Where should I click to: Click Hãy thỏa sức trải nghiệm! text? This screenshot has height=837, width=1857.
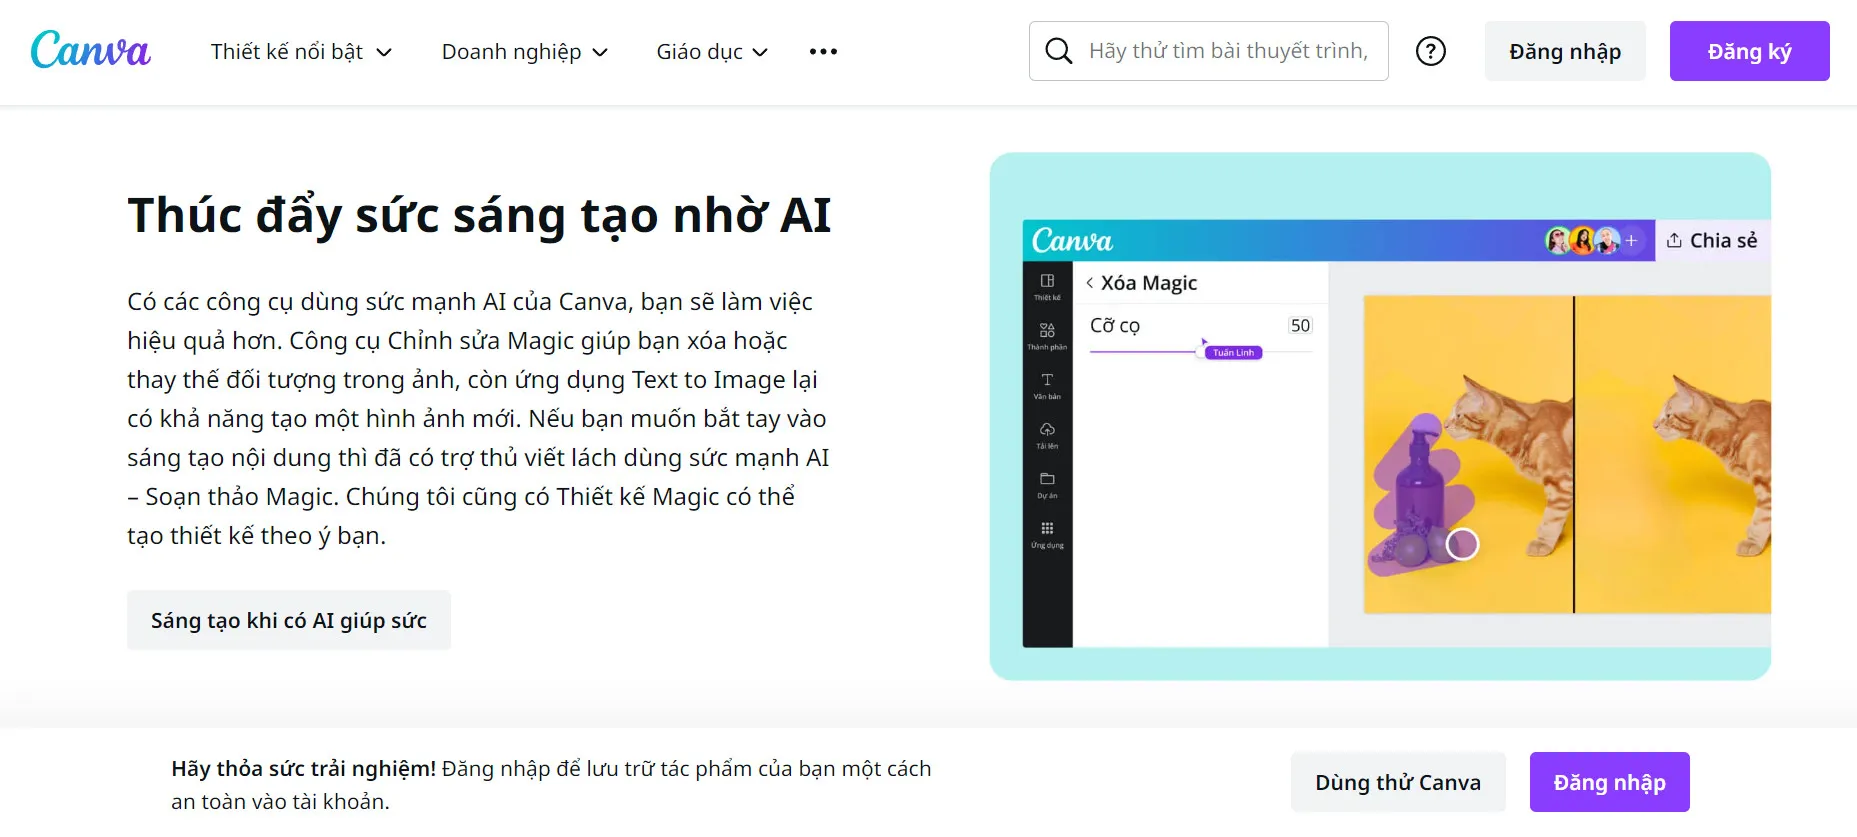coord(303,768)
